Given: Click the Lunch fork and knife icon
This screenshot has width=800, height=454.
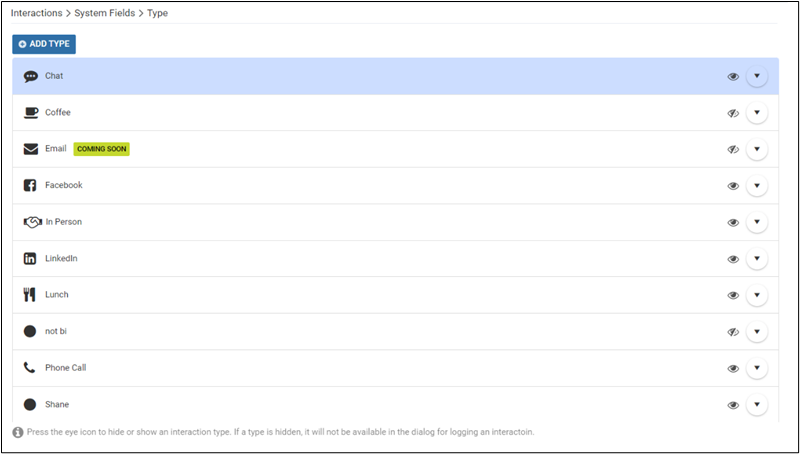Looking at the screenshot, I should 30,295.
